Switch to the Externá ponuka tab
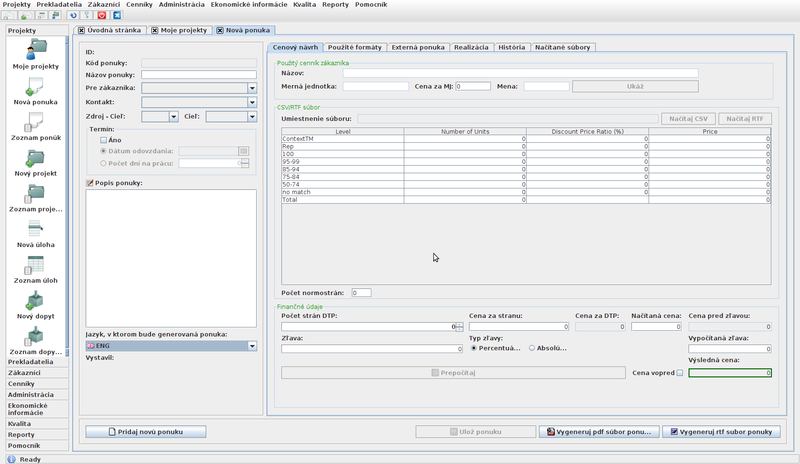Screen dimensions: 800x464 [418, 47]
